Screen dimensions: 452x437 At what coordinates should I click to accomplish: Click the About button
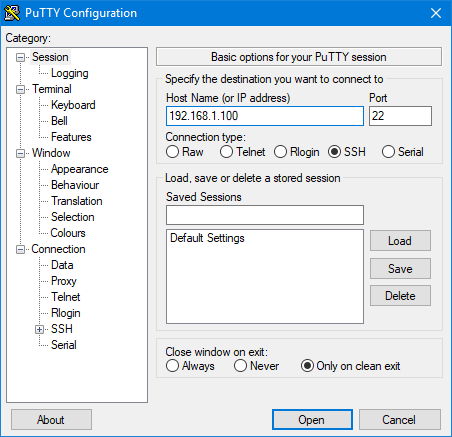[51, 420]
